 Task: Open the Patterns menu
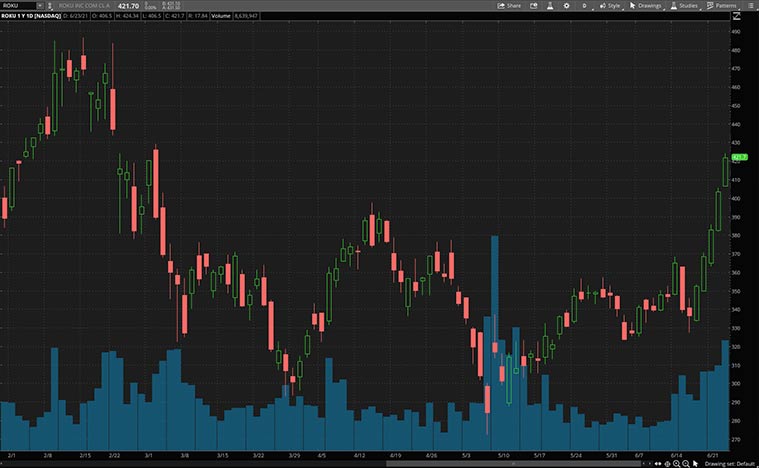tap(722, 6)
